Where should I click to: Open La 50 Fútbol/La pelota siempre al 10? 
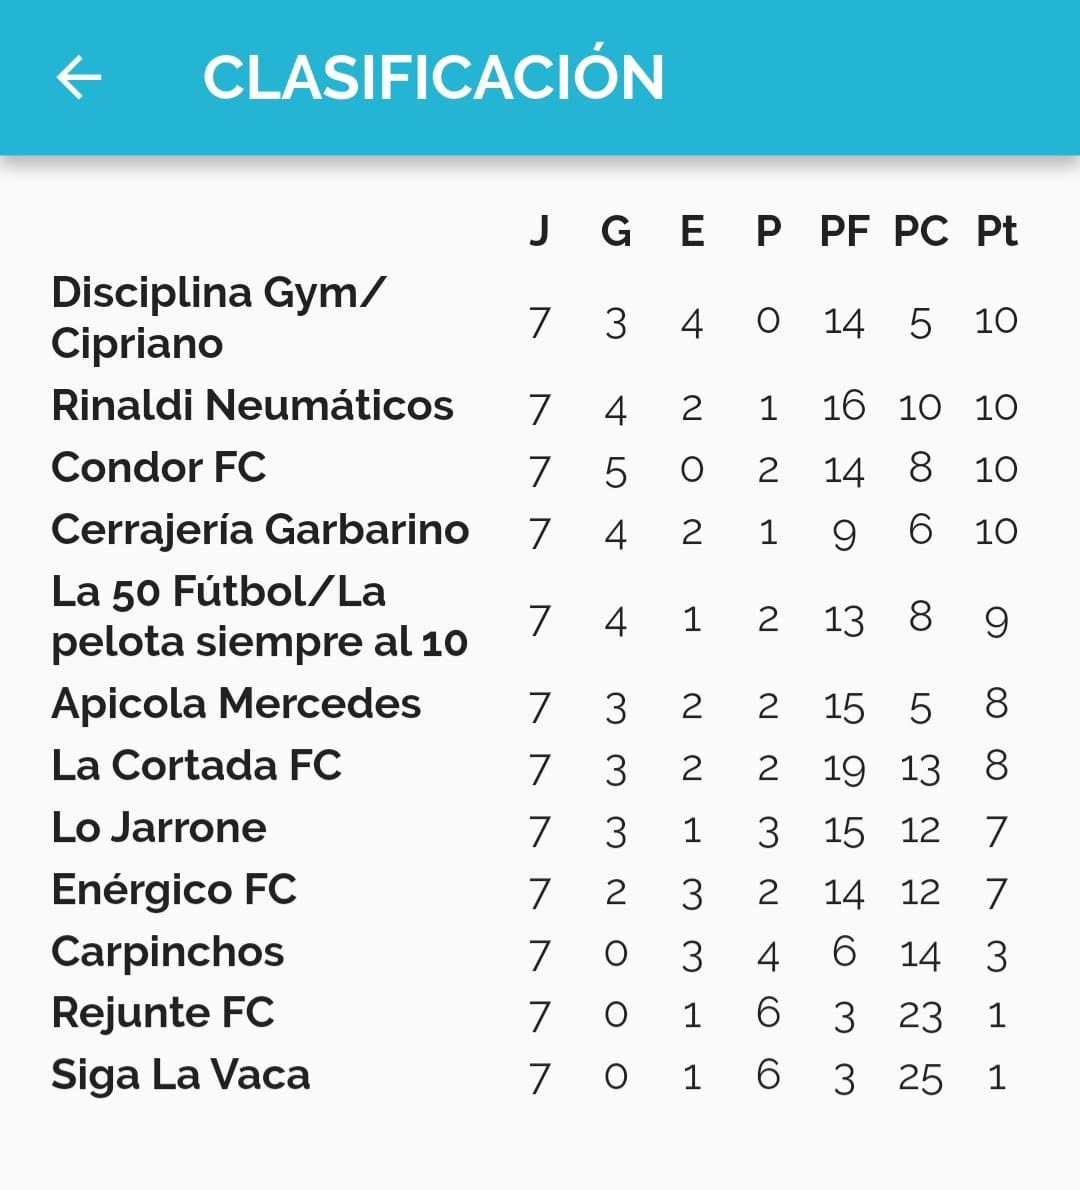click(x=259, y=617)
